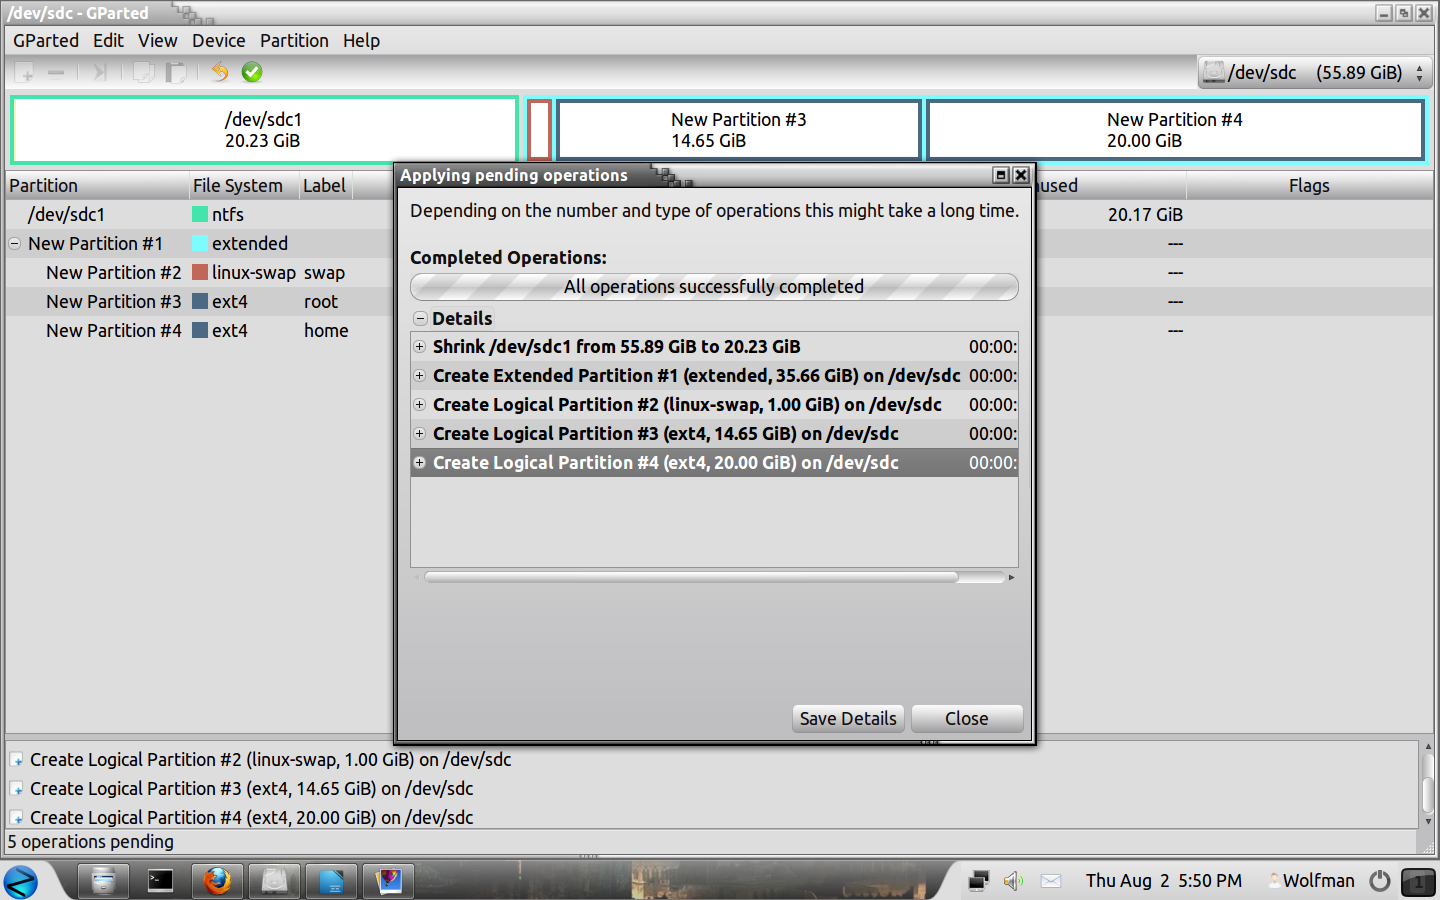
Task: Open the GParted menu
Action: tap(46, 41)
